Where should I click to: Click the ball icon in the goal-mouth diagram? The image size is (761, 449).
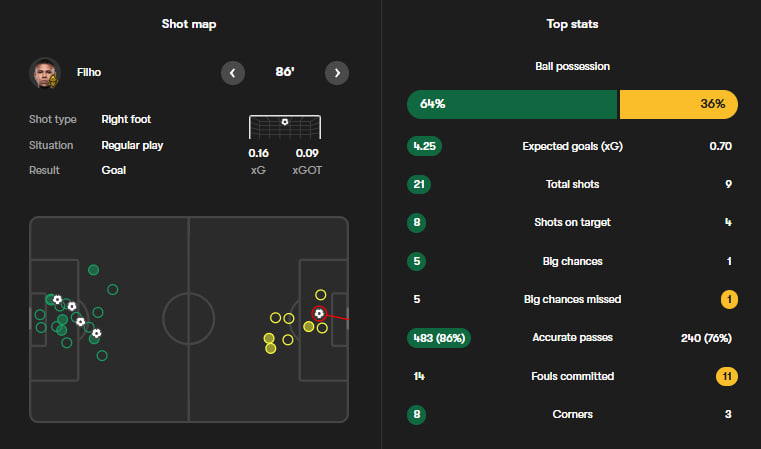285,122
